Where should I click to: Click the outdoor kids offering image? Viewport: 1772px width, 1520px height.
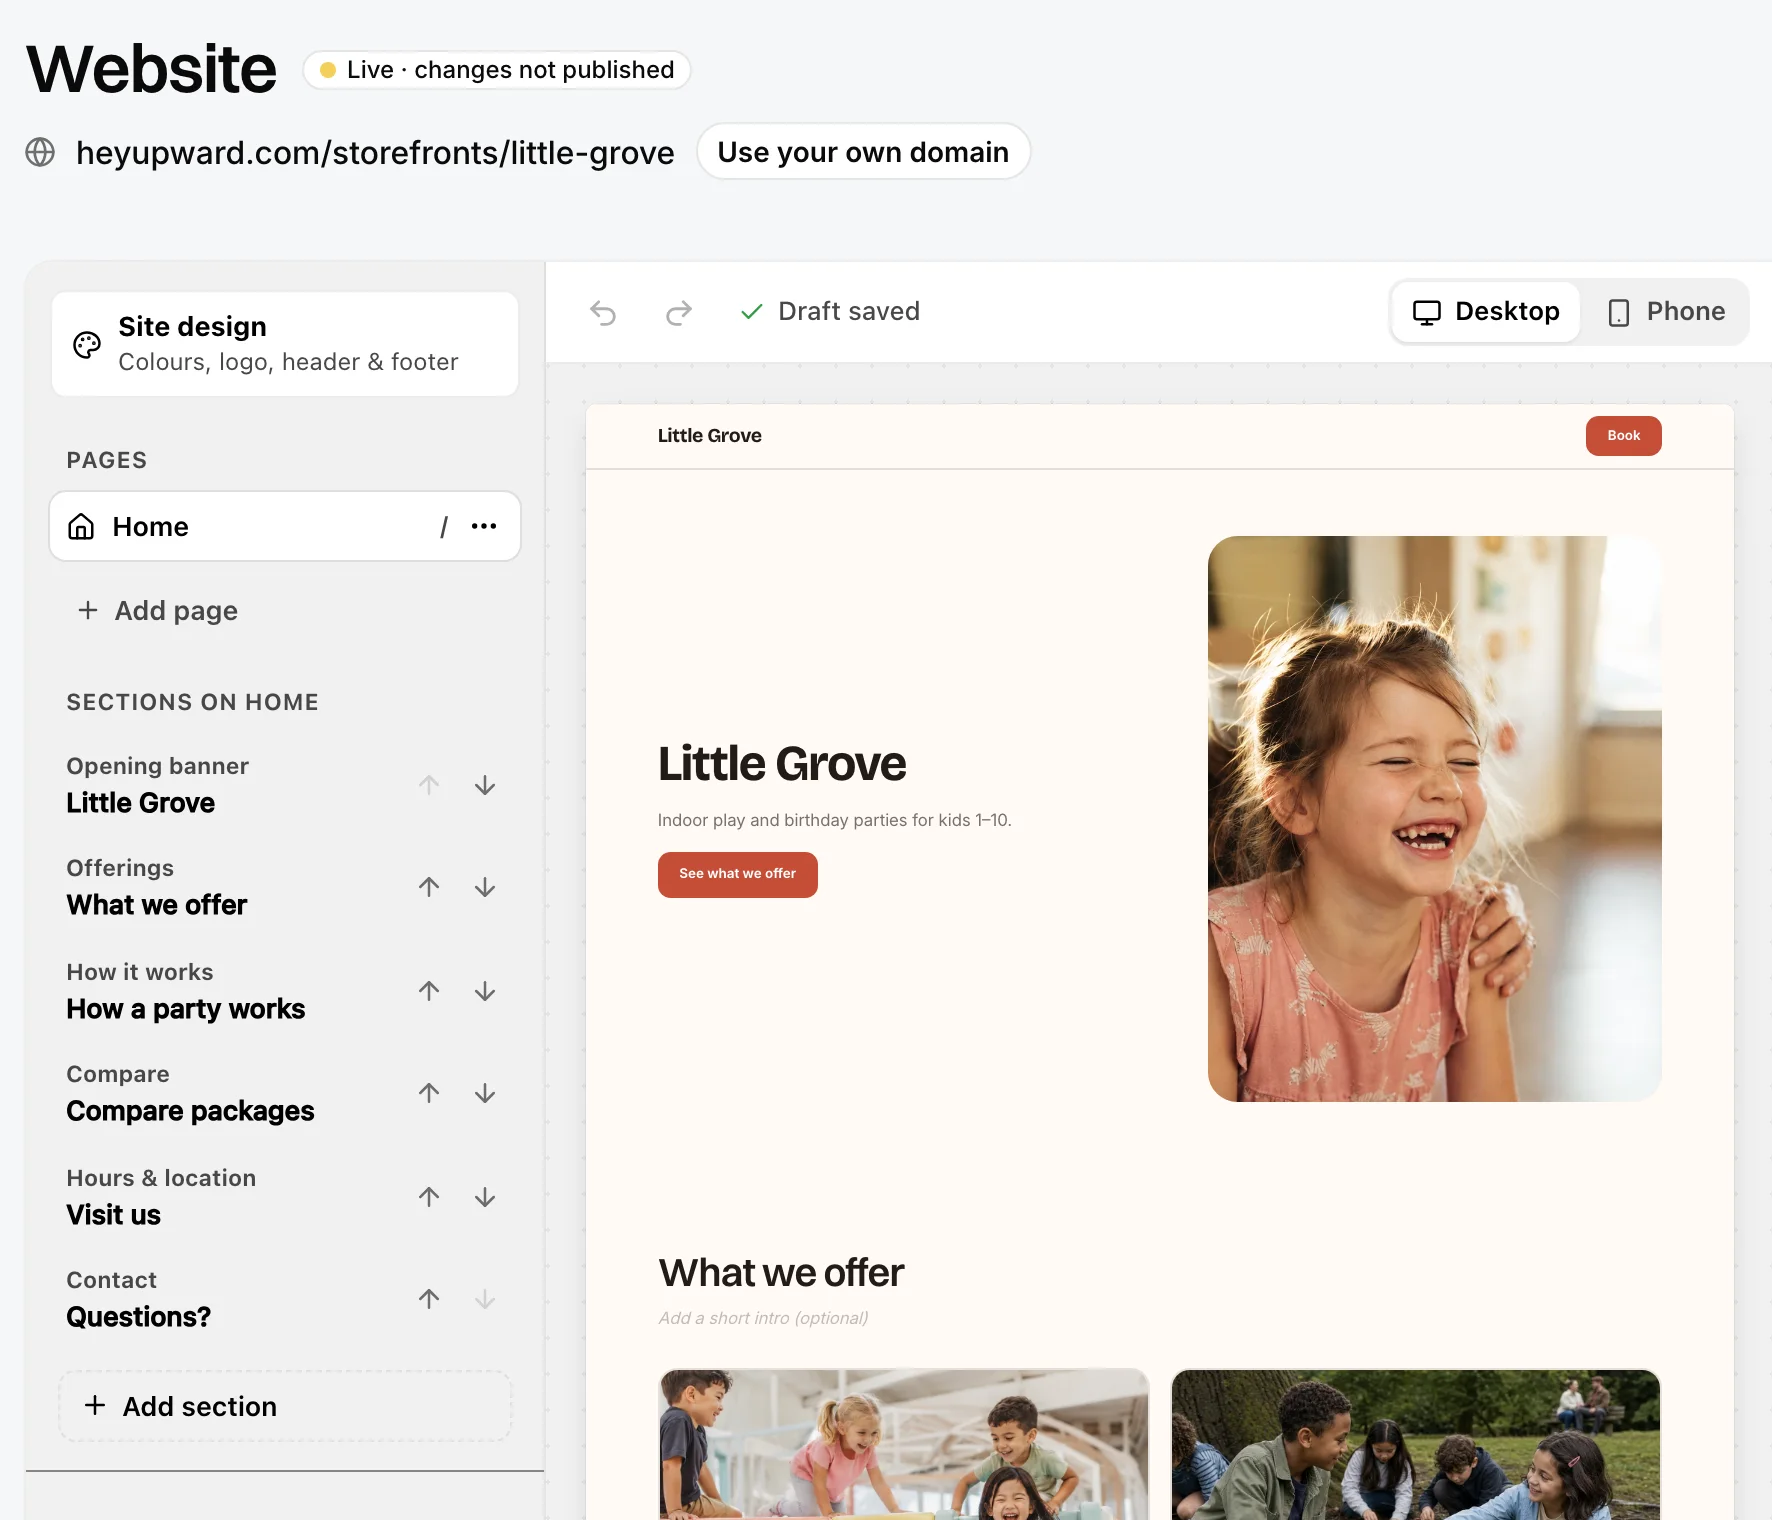(1416, 1445)
